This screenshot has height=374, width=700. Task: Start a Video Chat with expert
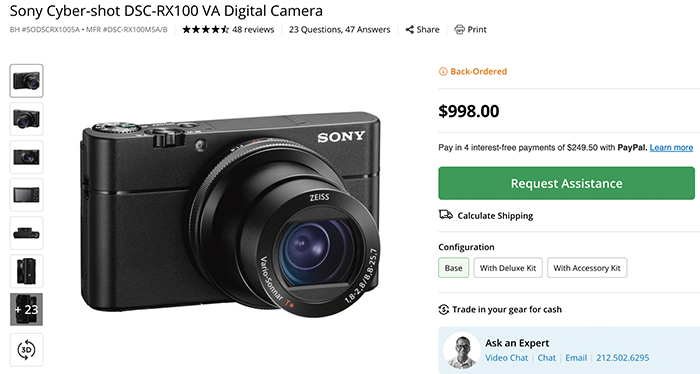click(x=506, y=358)
